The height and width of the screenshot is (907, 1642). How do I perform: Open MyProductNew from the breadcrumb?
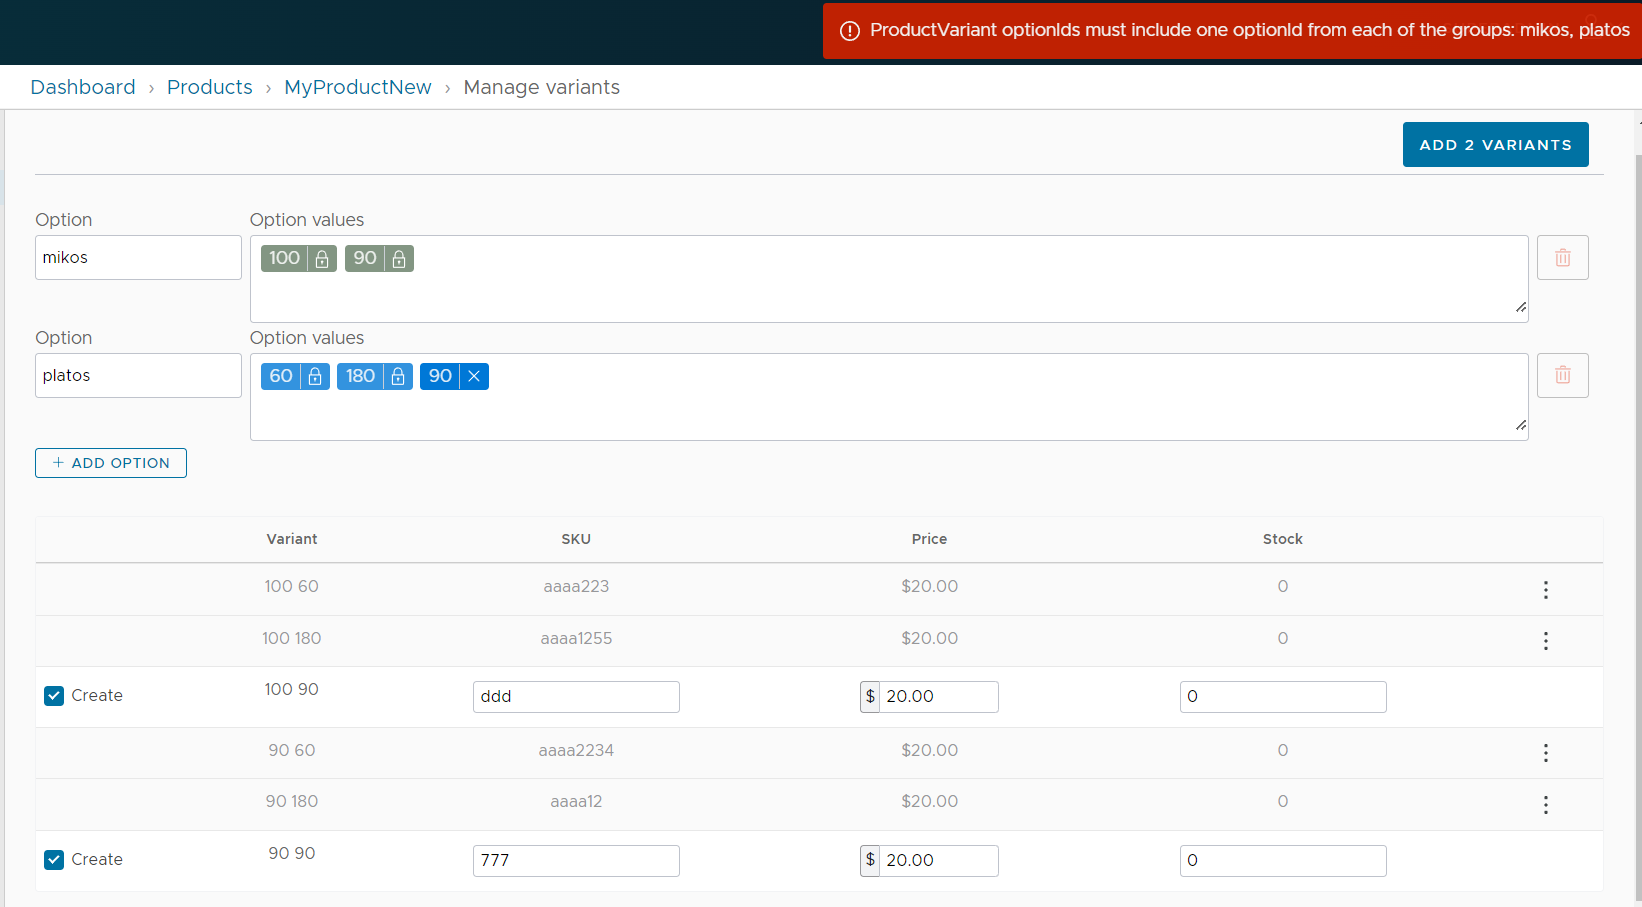tap(357, 87)
